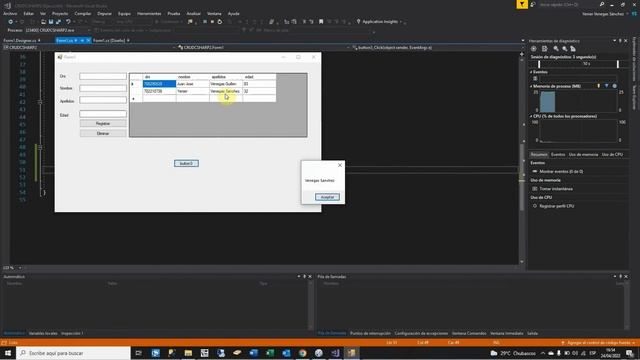The height and width of the screenshot is (360, 640).
Task: Open the button2_Click member navigation dropdown
Action: [x=437, y=47]
